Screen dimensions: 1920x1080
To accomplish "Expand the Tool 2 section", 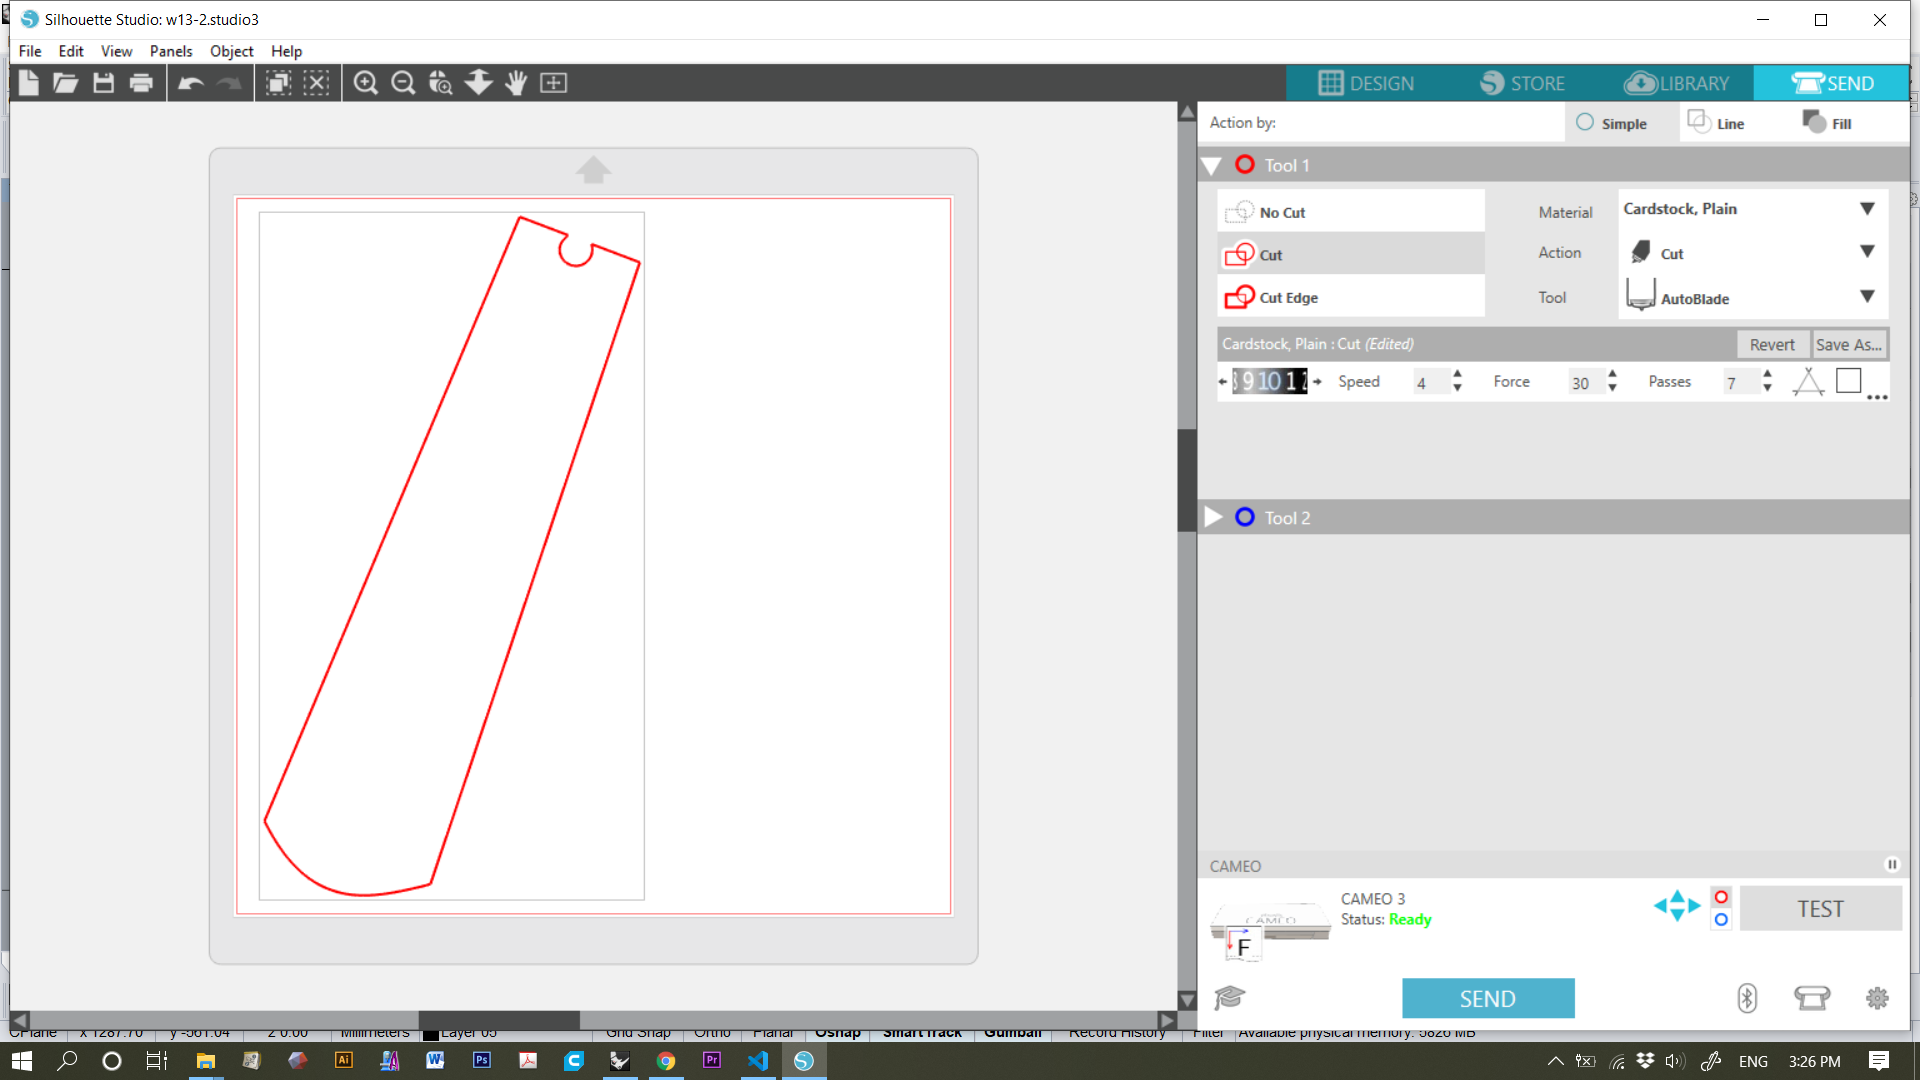I will (1213, 517).
